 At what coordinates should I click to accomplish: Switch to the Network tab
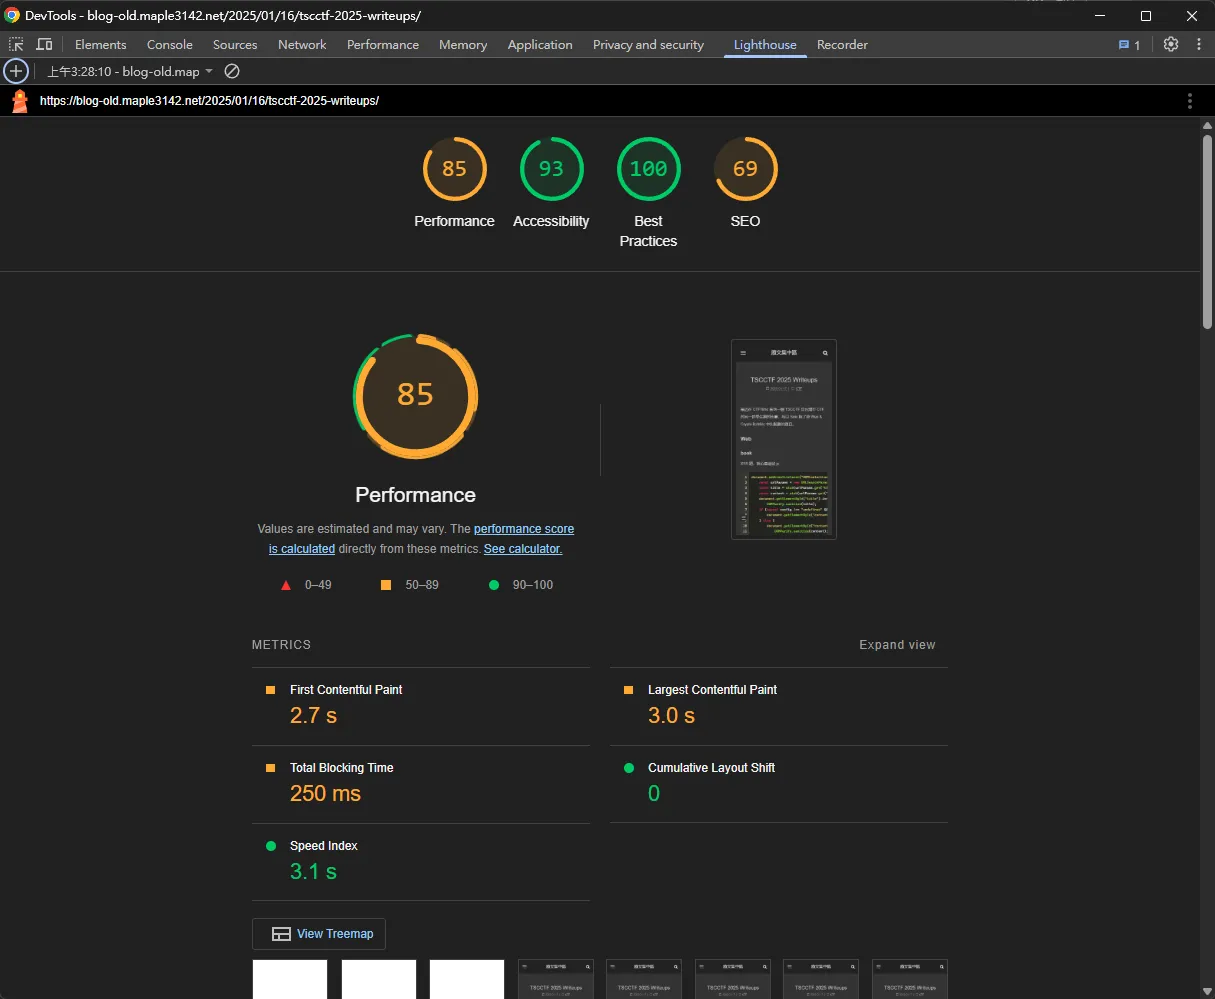pos(302,45)
